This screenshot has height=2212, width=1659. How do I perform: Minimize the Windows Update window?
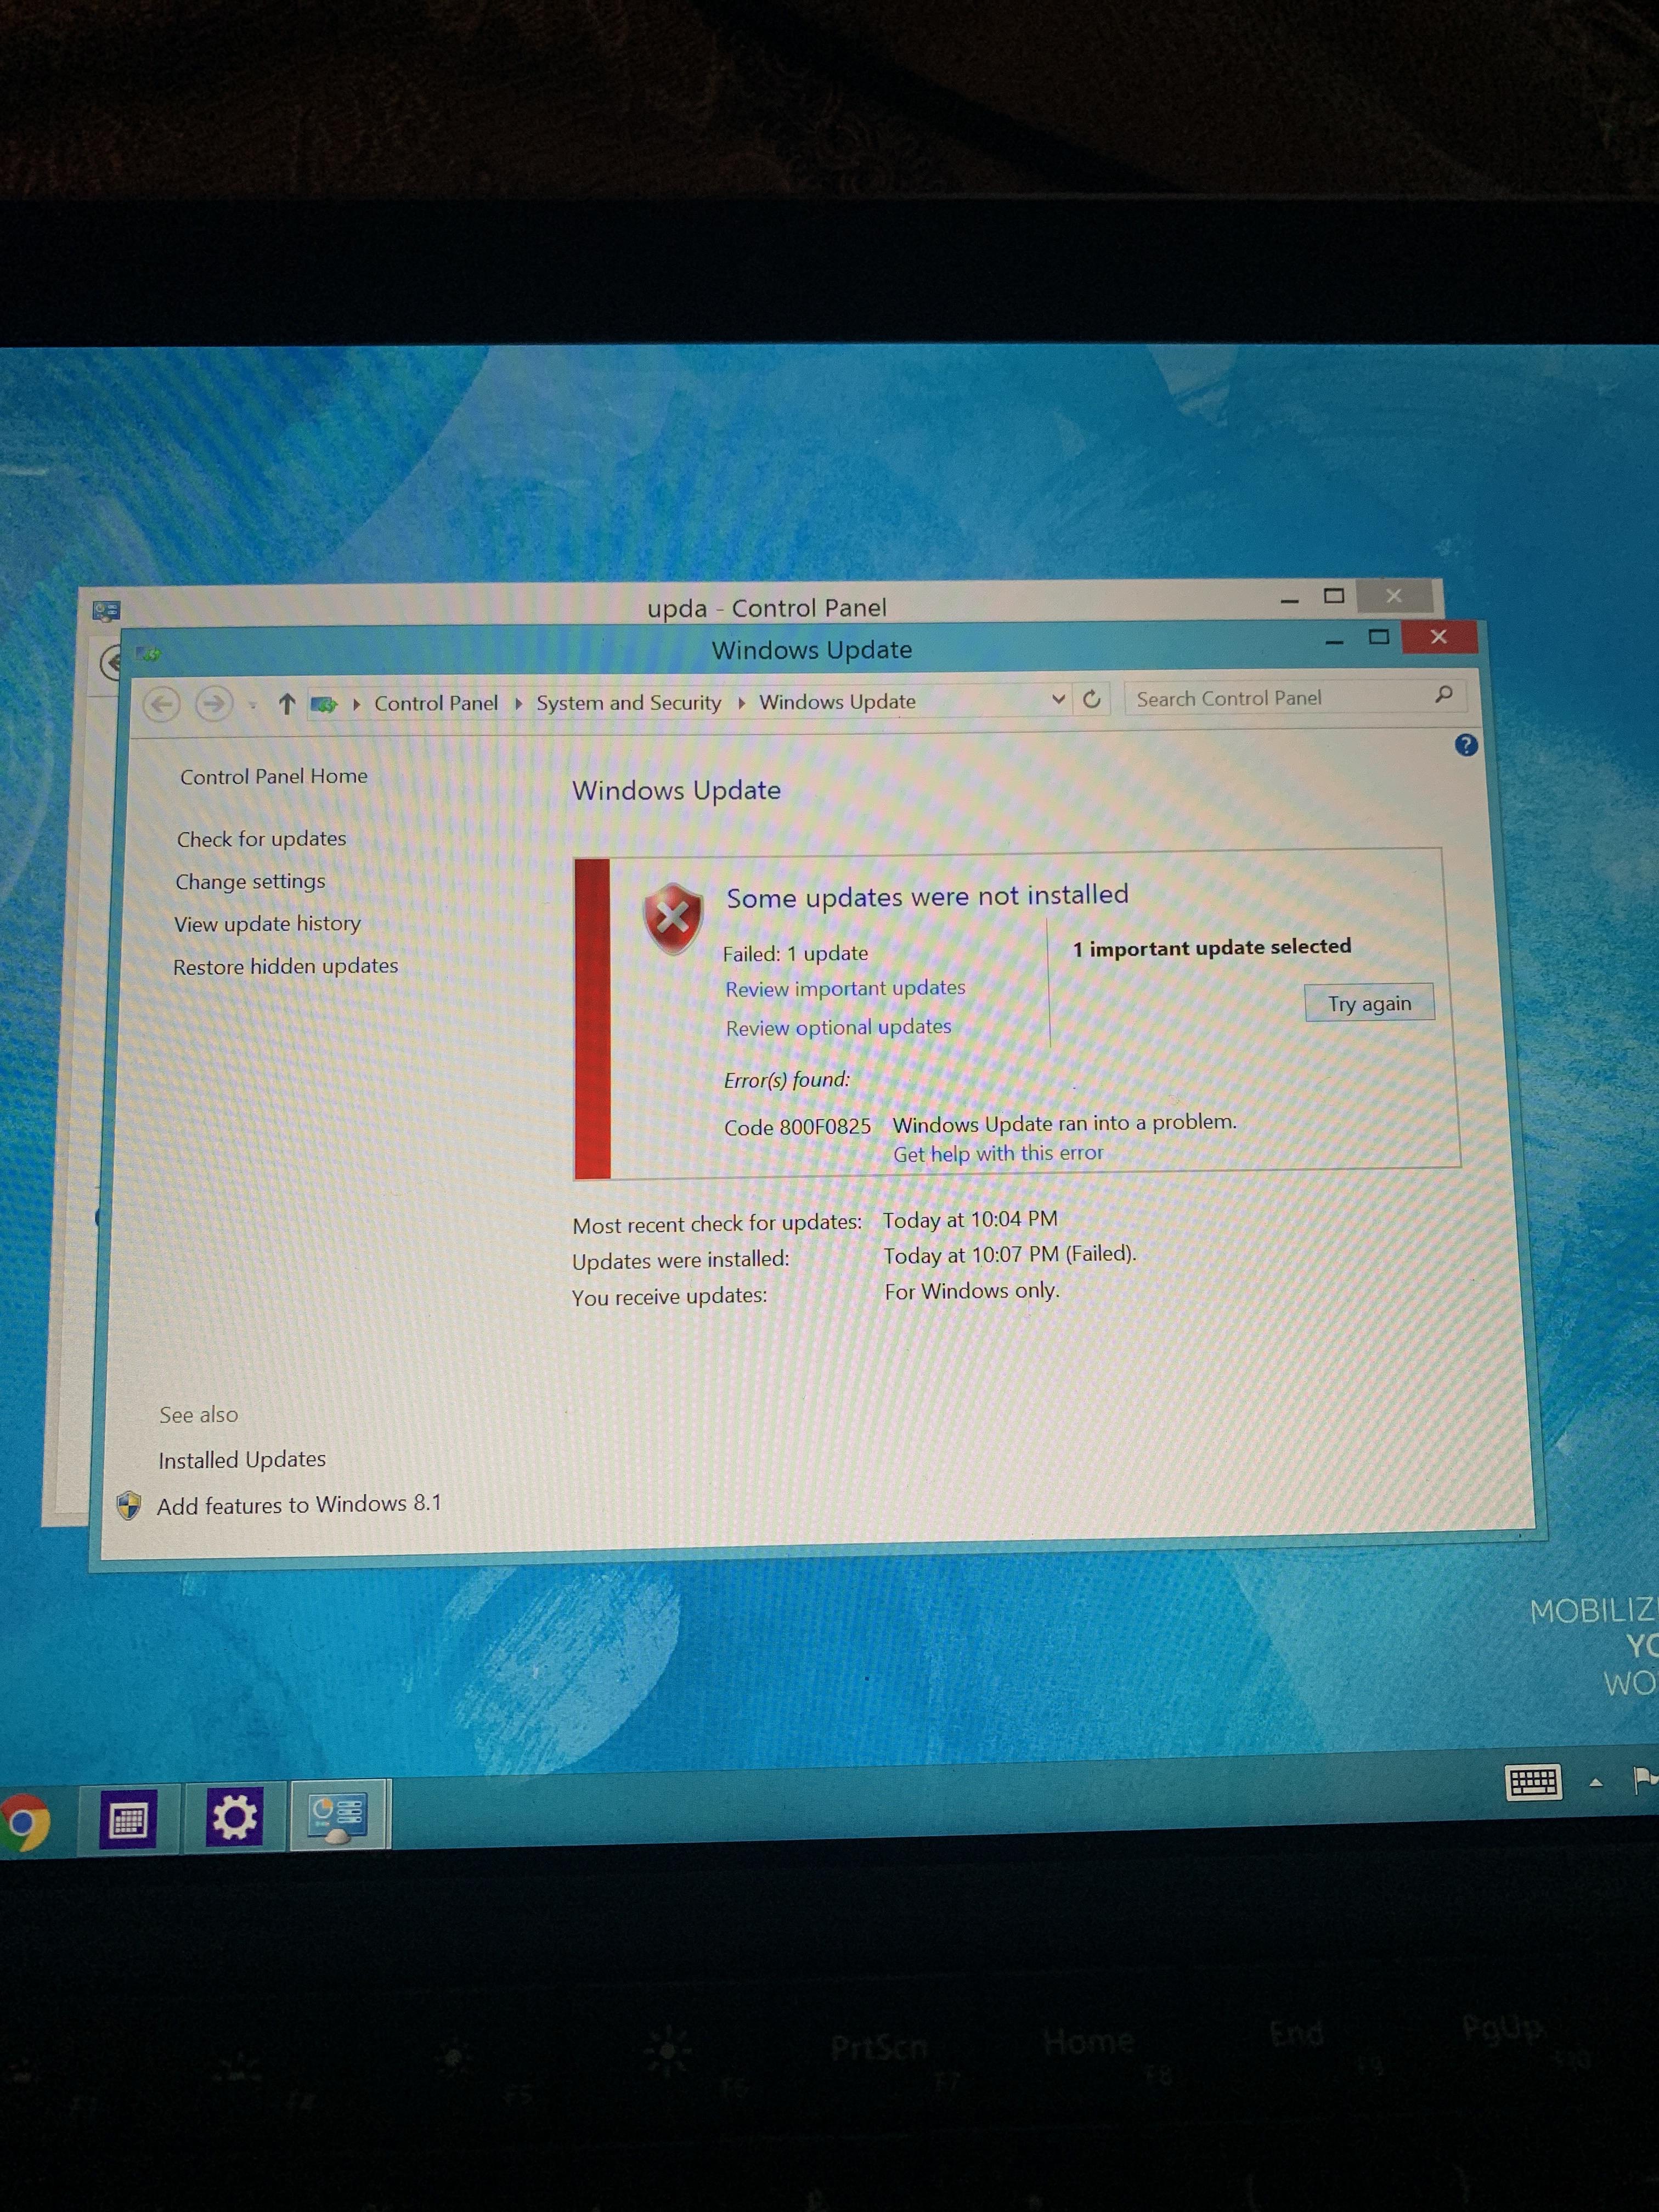[x=1334, y=641]
